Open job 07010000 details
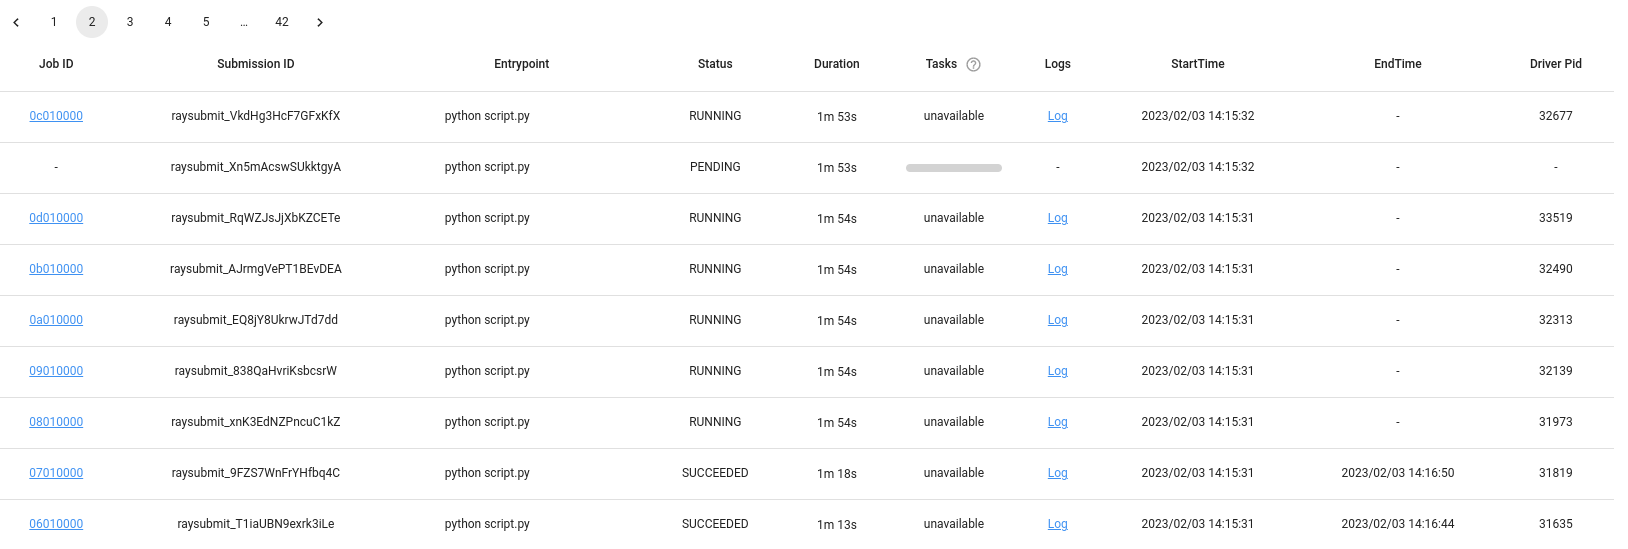The height and width of the screenshot is (549, 1628). [x=56, y=473]
